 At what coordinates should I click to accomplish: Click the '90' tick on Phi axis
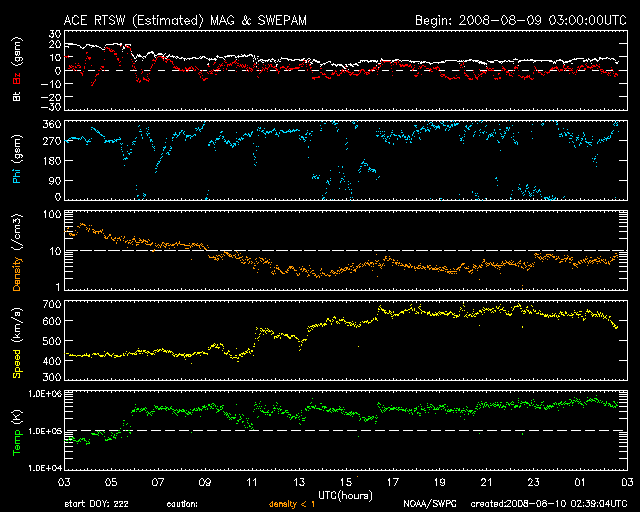tap(55, 180)
